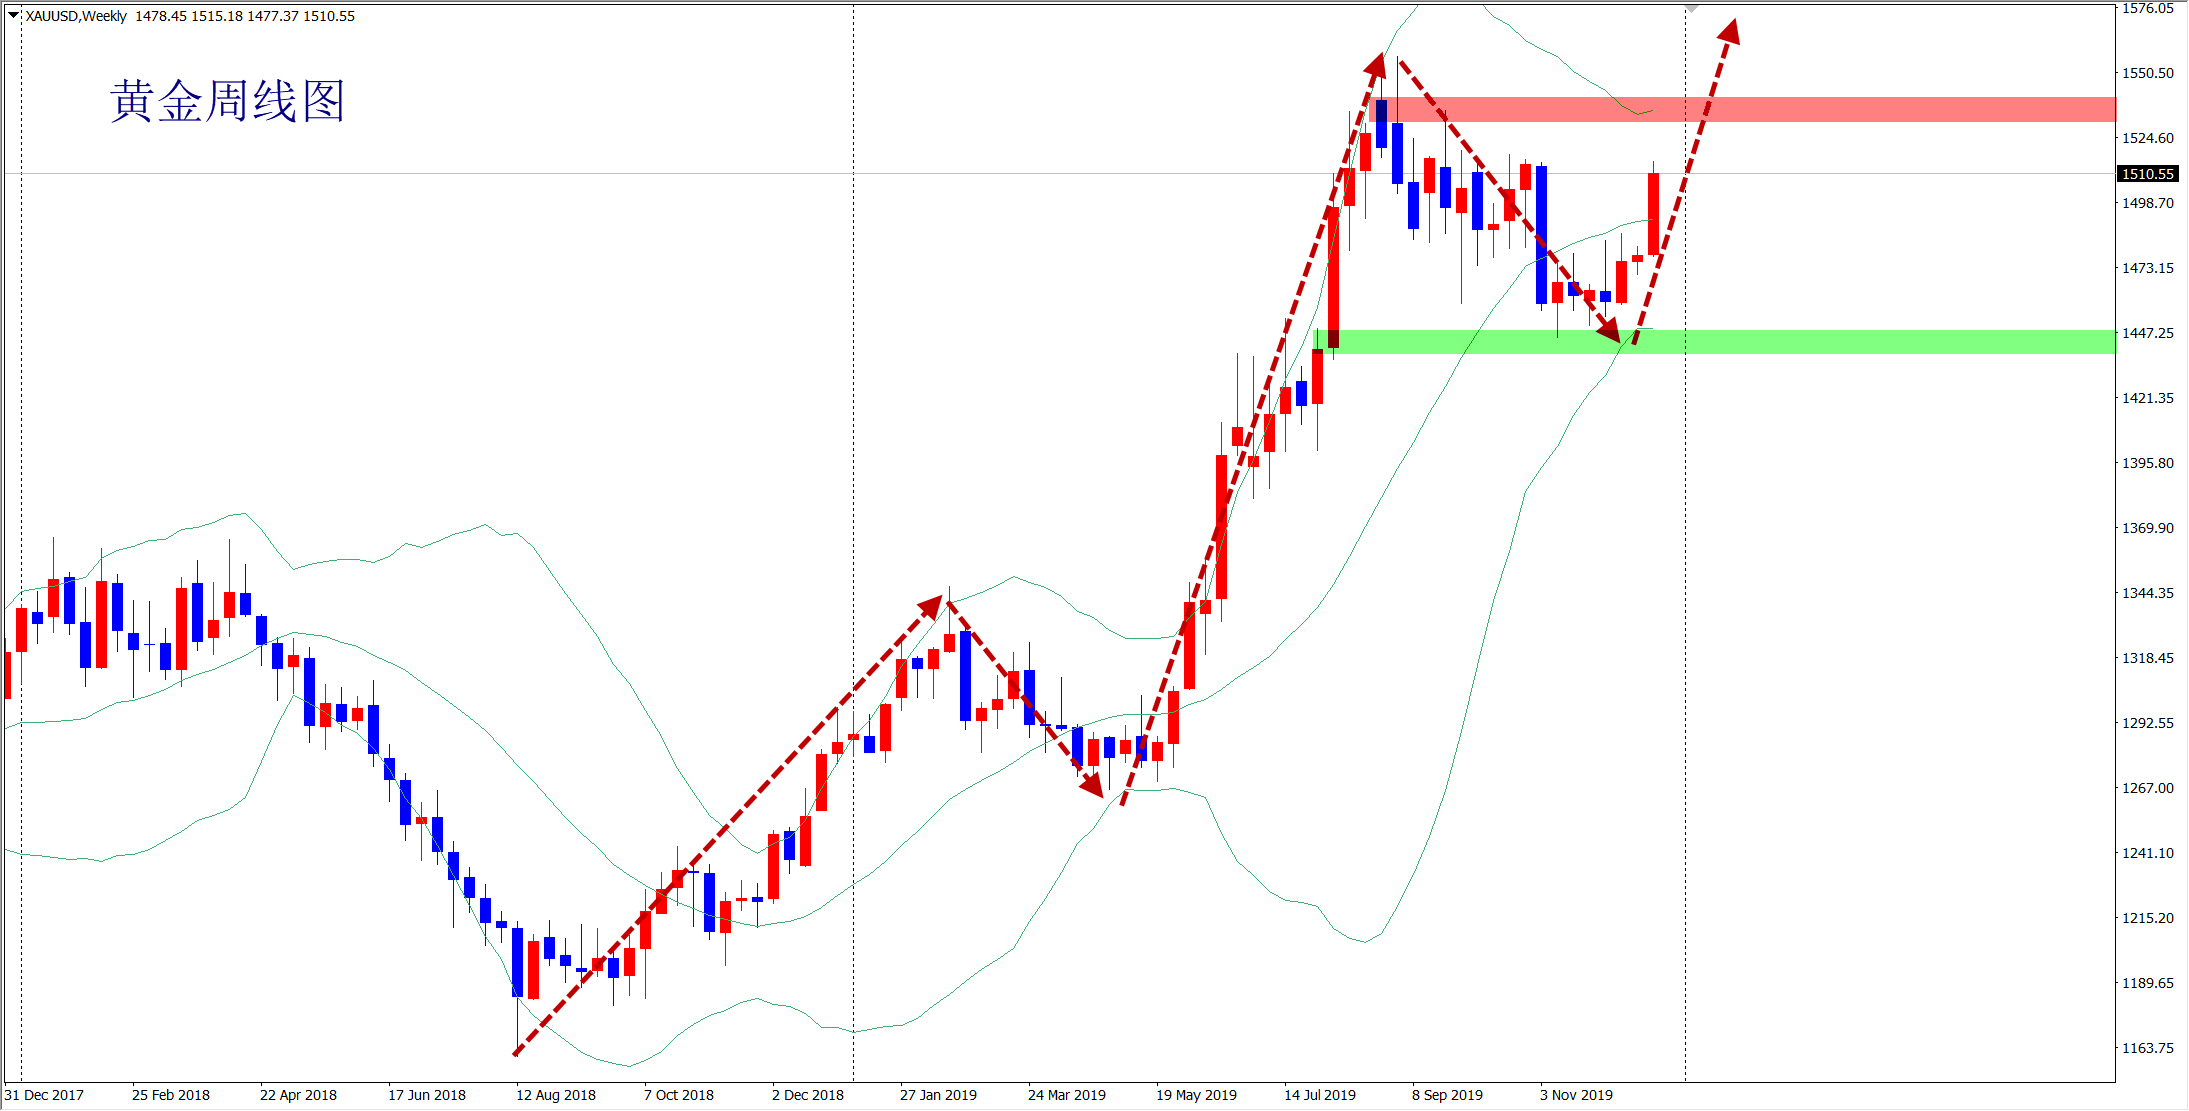Click the 1447.25 price scale label
The image size is (2189, 1111).
pyautogui.click(x=2147, y=333)
